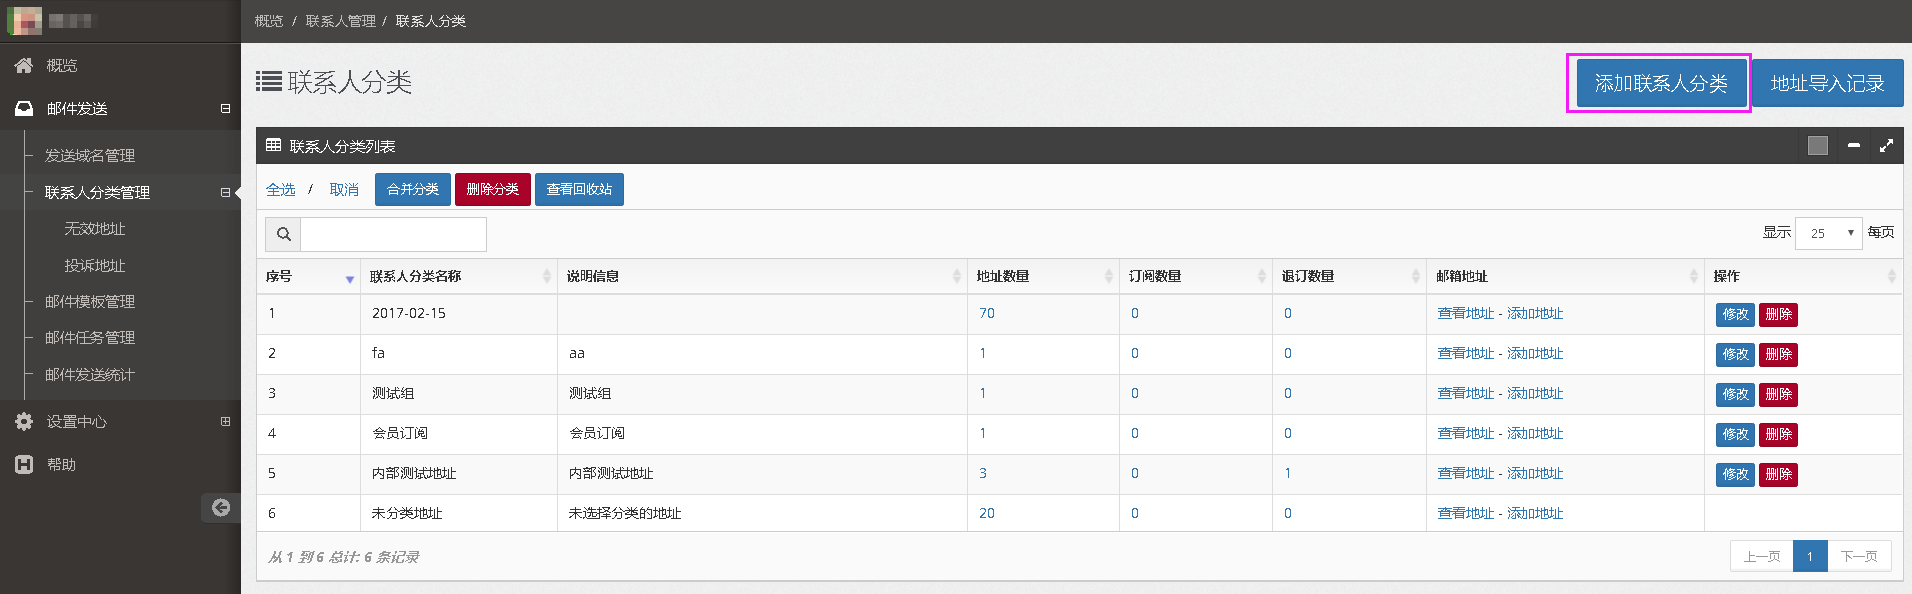Click the search text input field

393,234
